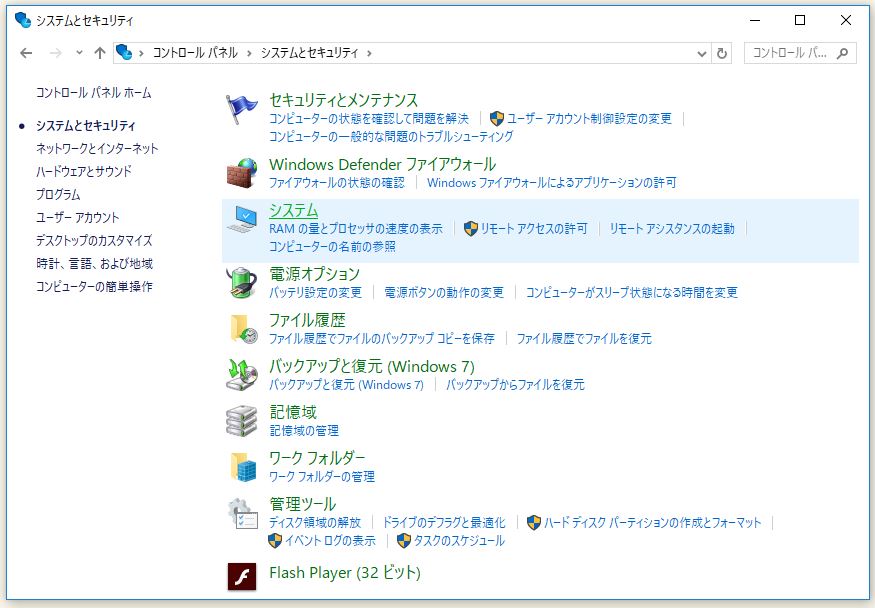This screenshot has width=875, height=608.
Task: Open ユーザー アカウント in sidebar
Action: point(78,218)
